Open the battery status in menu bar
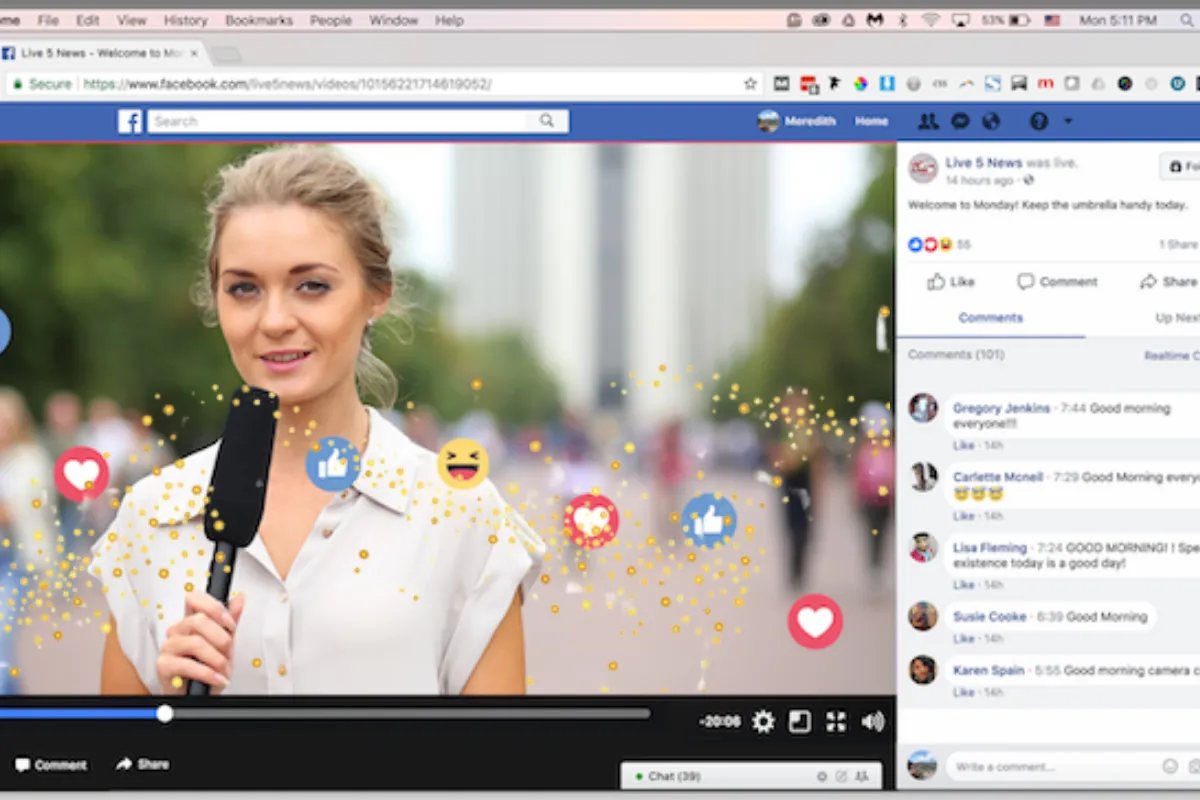Screen dimensions: 1200x800 click(x=1005, y=20)
